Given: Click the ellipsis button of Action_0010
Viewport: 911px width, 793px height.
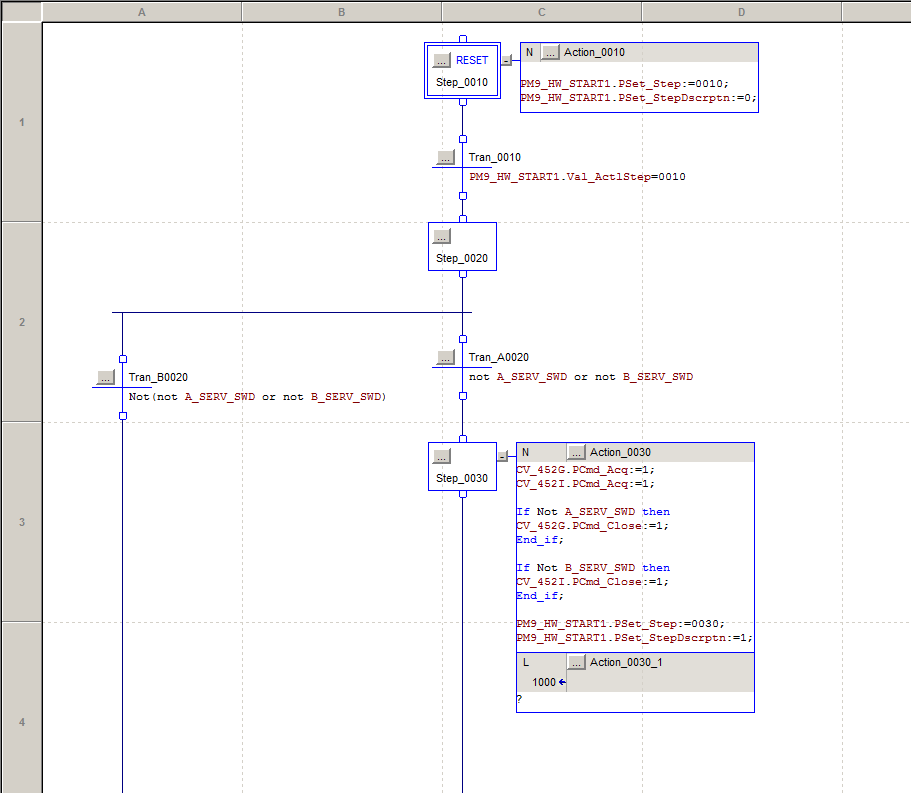Looking at the screenshot, I should [x=550, y=52].
